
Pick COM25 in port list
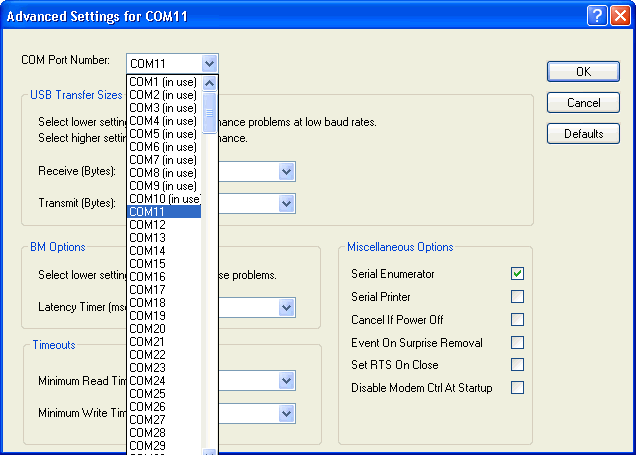tap(164, 393)
